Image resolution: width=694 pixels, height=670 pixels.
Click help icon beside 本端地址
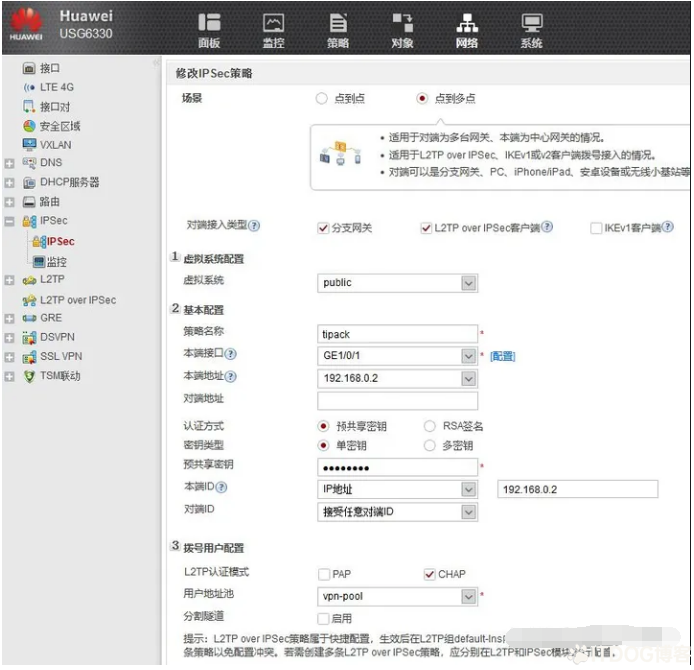(231, 376)
